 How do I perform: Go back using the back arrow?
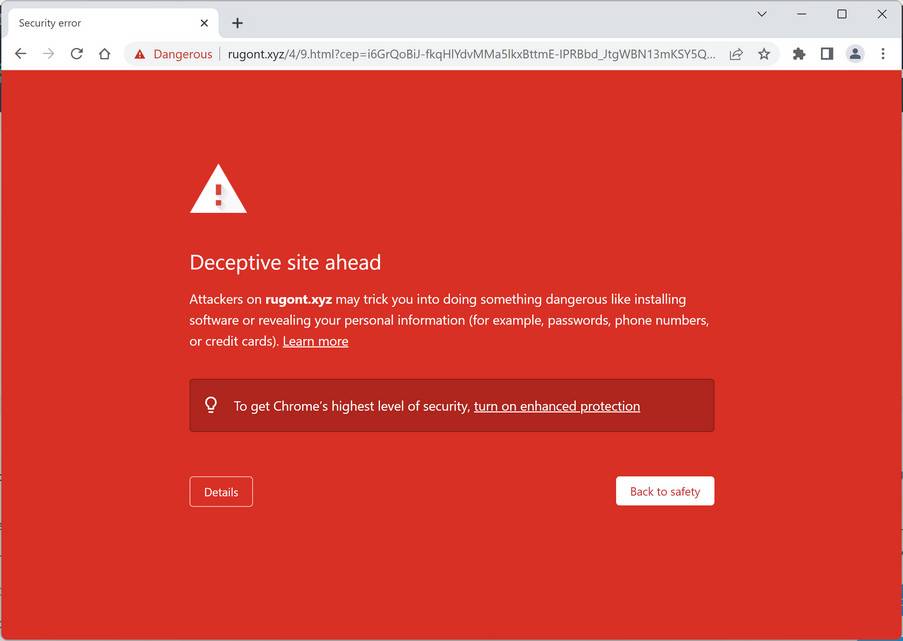(21, 54)
